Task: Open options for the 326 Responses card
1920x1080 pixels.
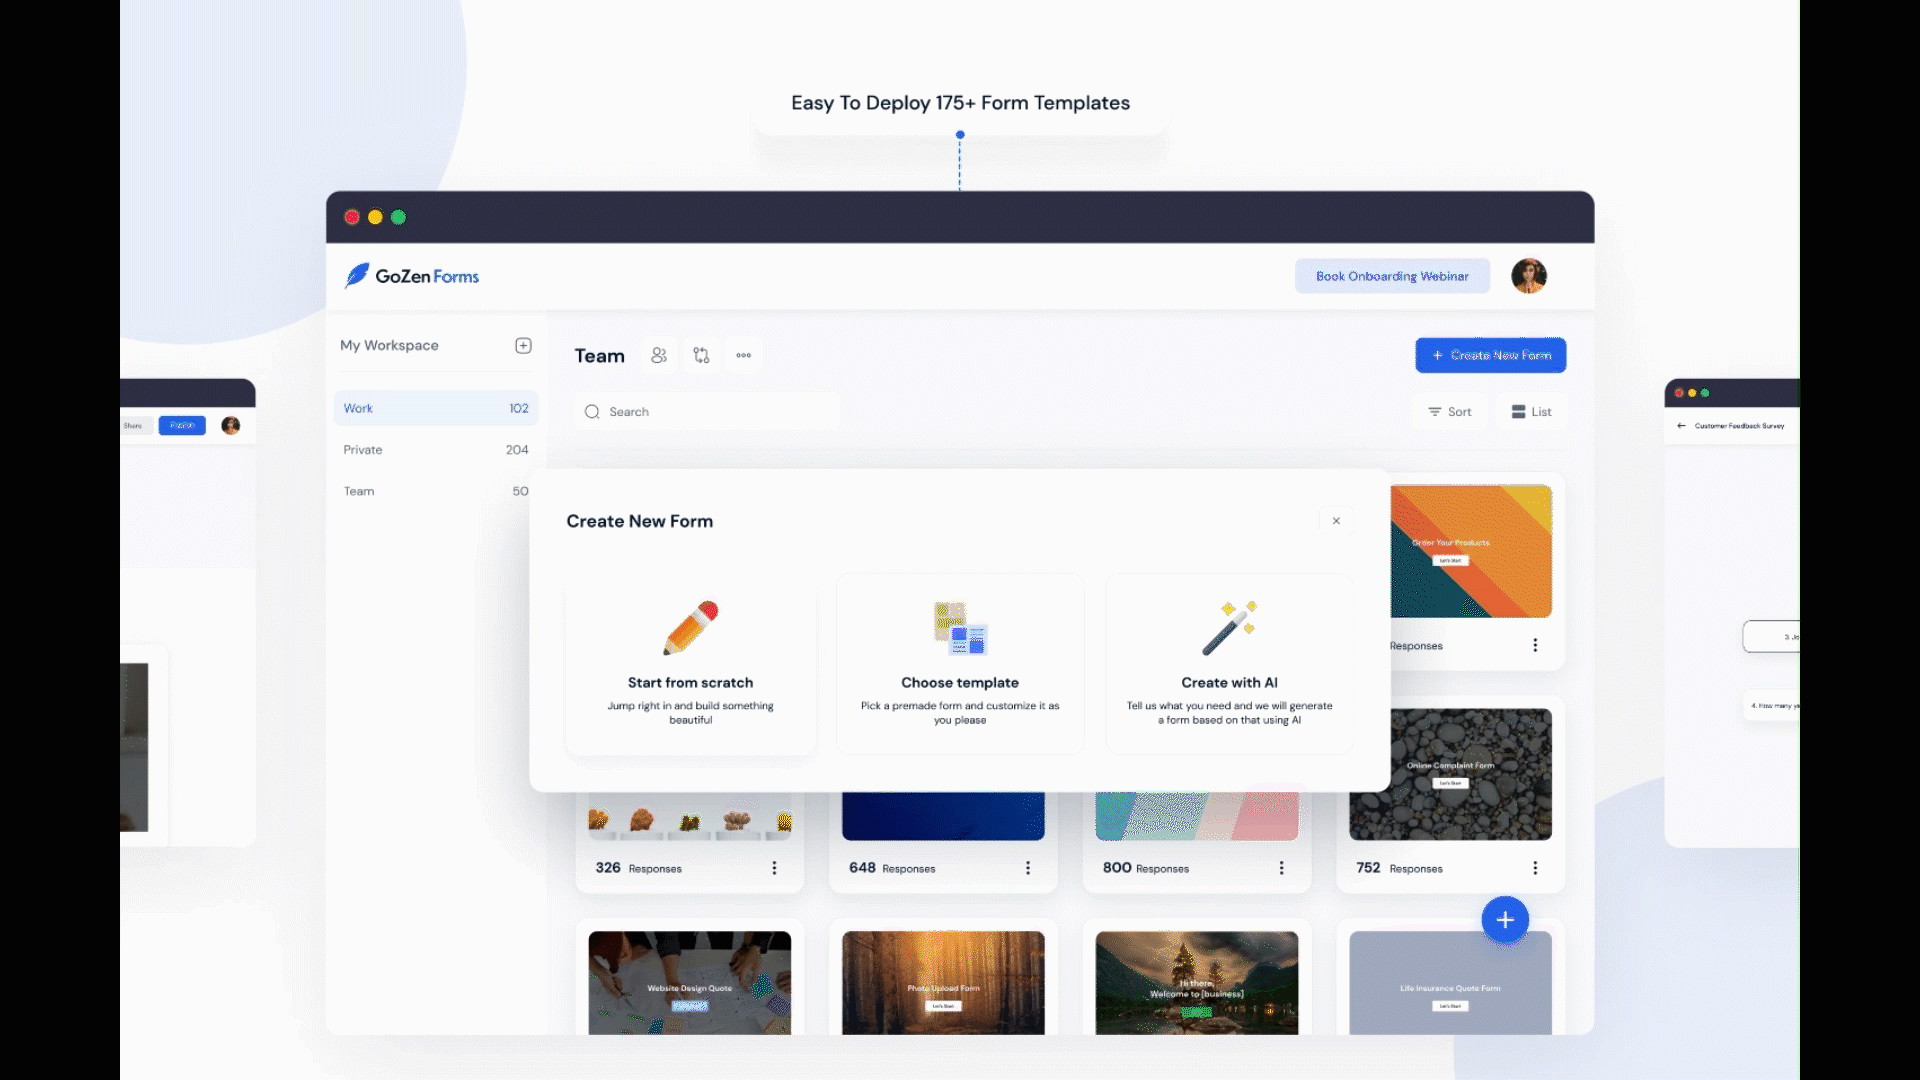Action: click(774, 868)
